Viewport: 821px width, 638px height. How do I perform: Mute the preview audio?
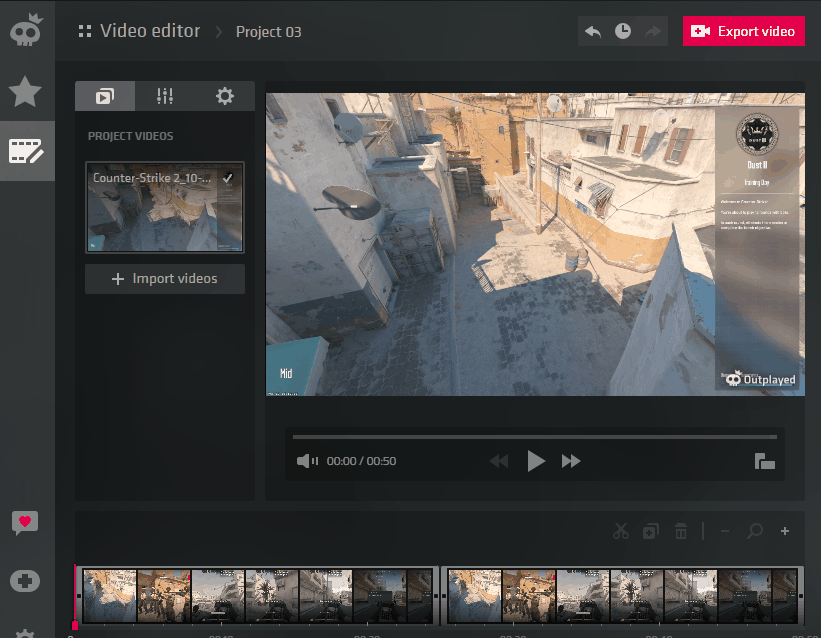(x=307, y=461)
